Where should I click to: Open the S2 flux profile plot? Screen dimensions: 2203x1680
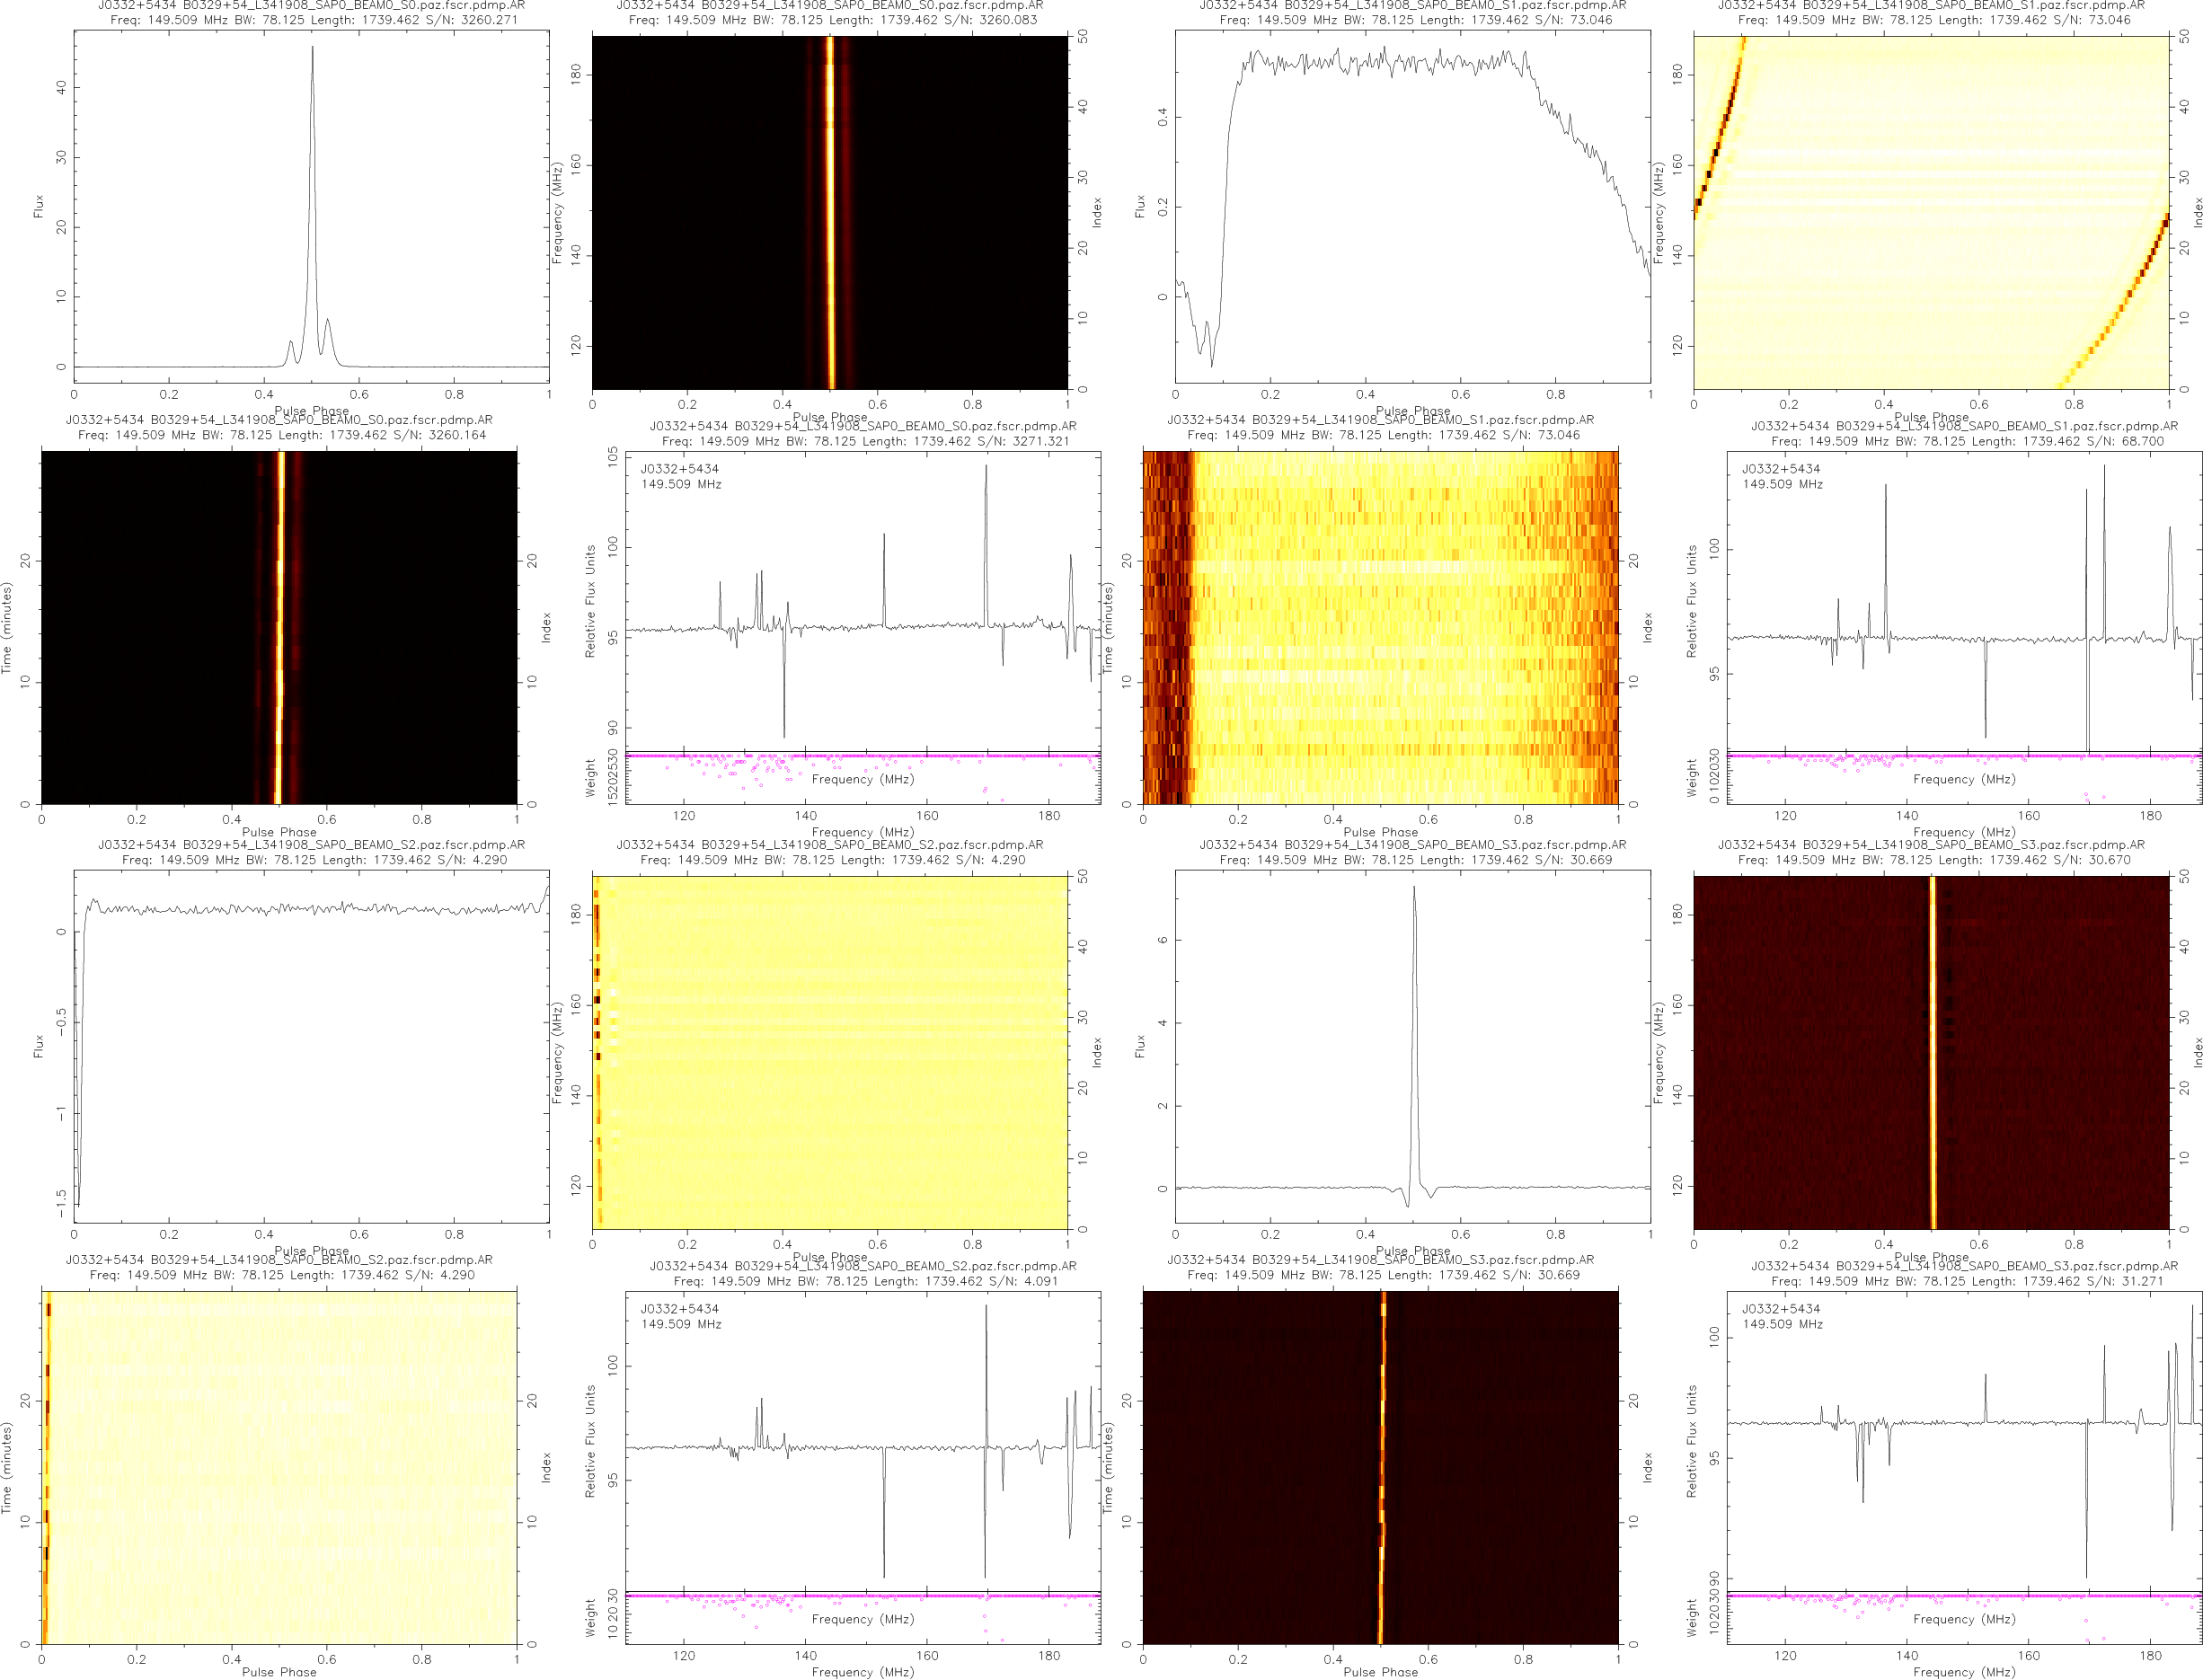pyautogui.click(x=311, y=1045)
